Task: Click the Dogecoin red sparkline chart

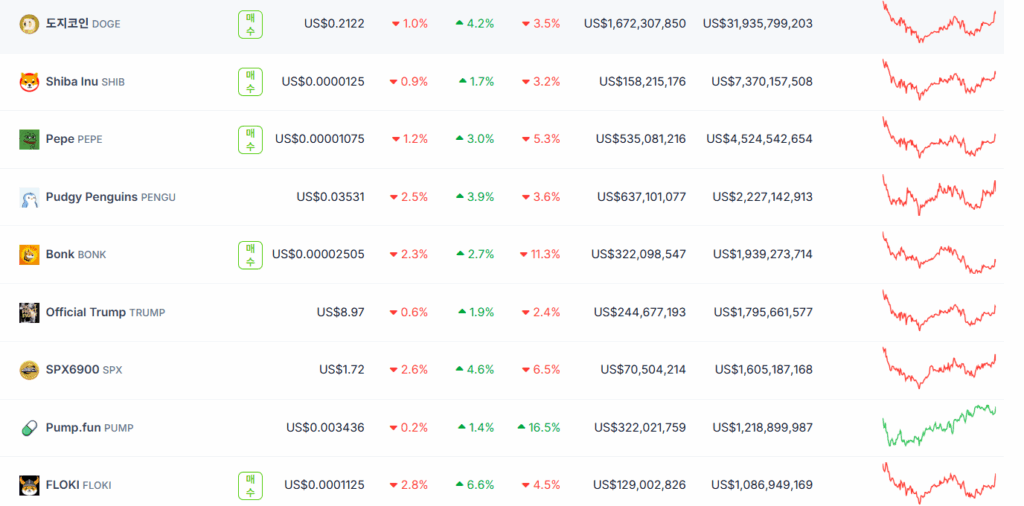Action: pos(940,22)
